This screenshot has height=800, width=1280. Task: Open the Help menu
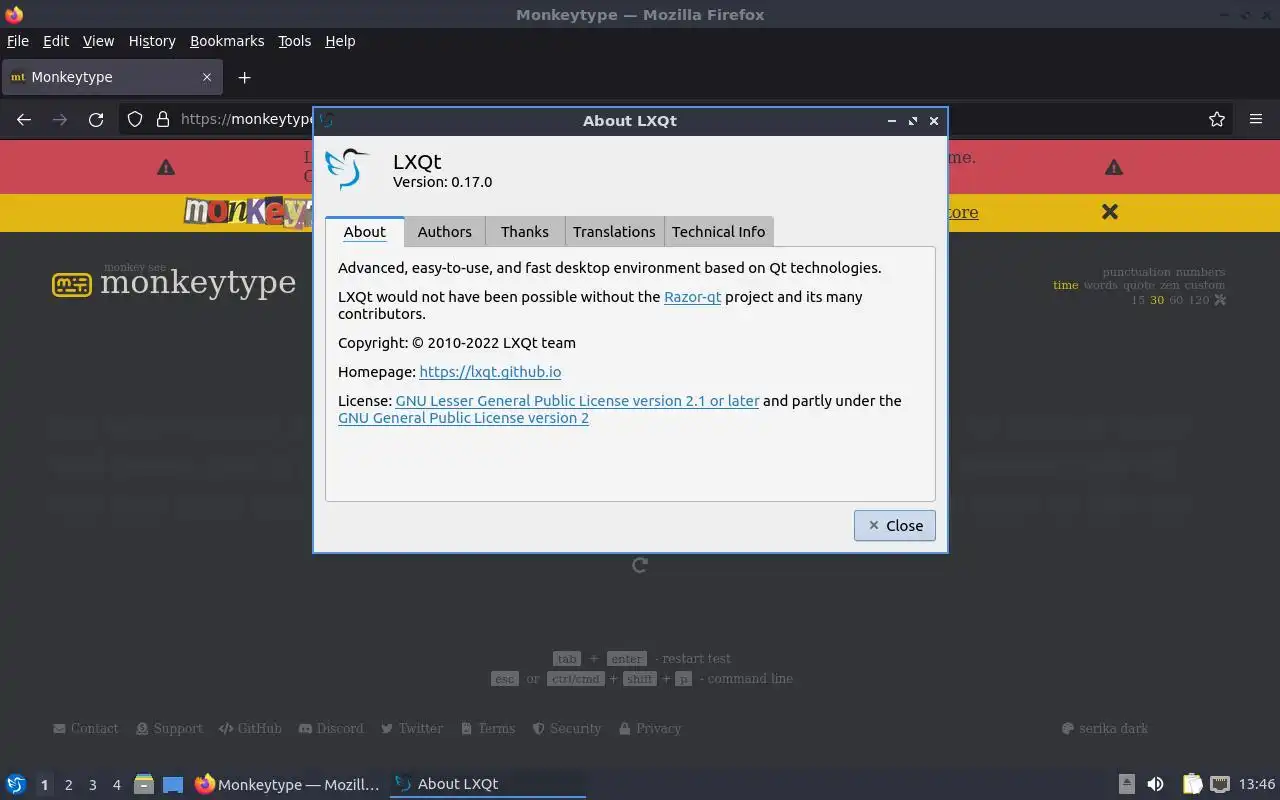[340, 41]
